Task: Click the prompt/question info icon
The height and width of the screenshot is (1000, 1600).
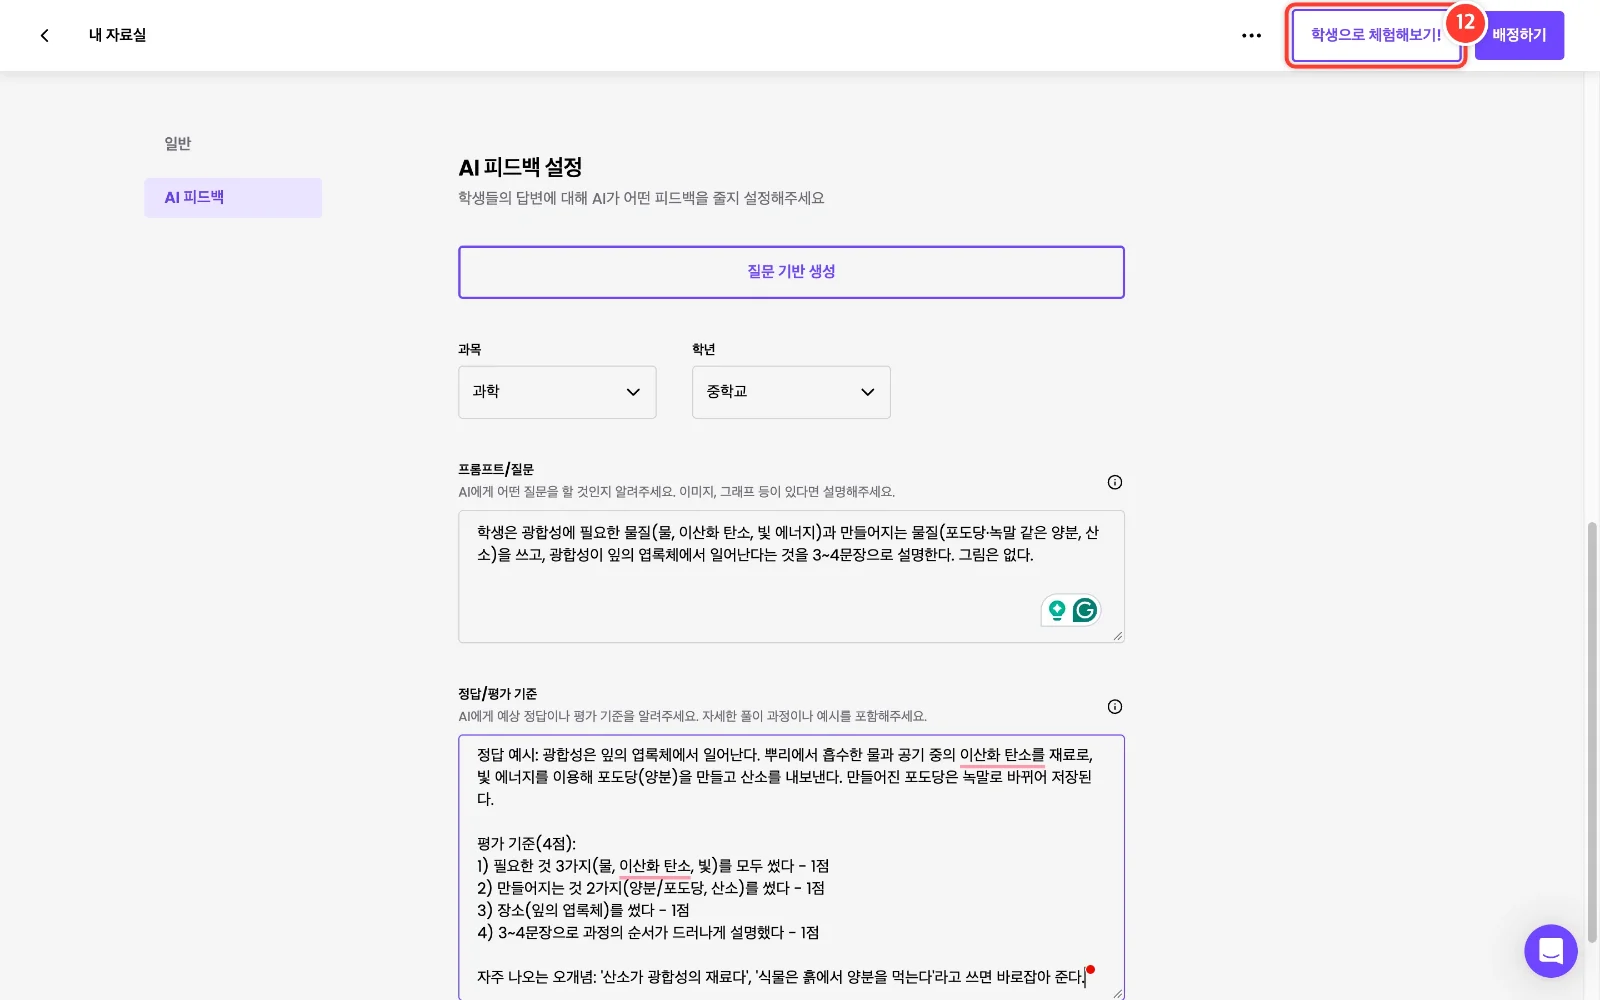Action: [1114, 482]
